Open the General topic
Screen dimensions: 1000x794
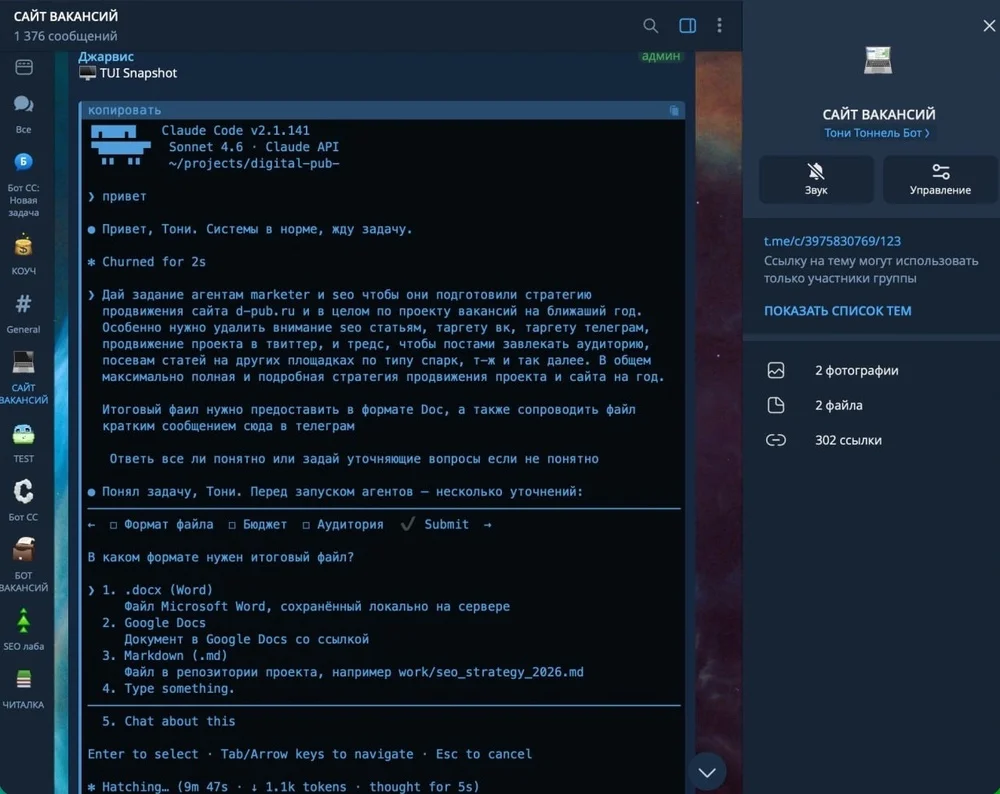click(24, 313)
